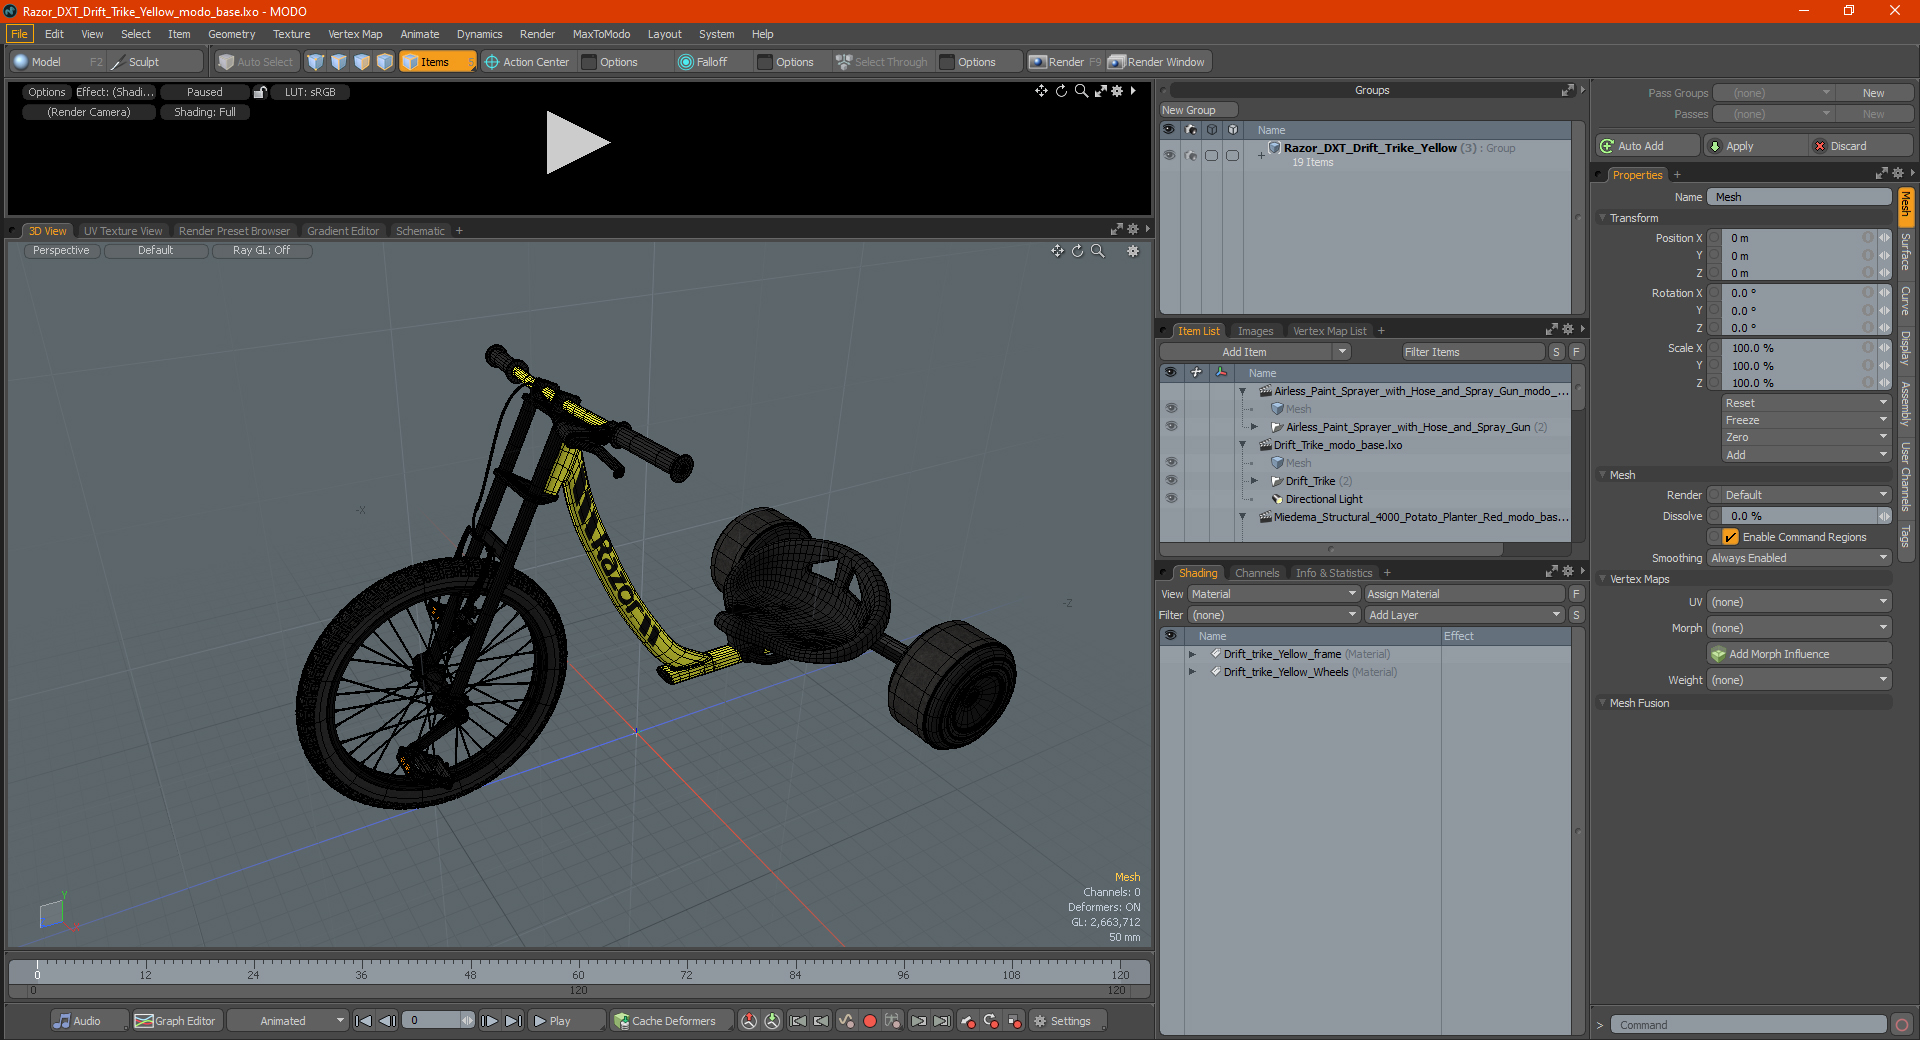Select Edges selection mode icon
The width and height of the screenshot is (1920, 1040).
(x=339, y=62)
